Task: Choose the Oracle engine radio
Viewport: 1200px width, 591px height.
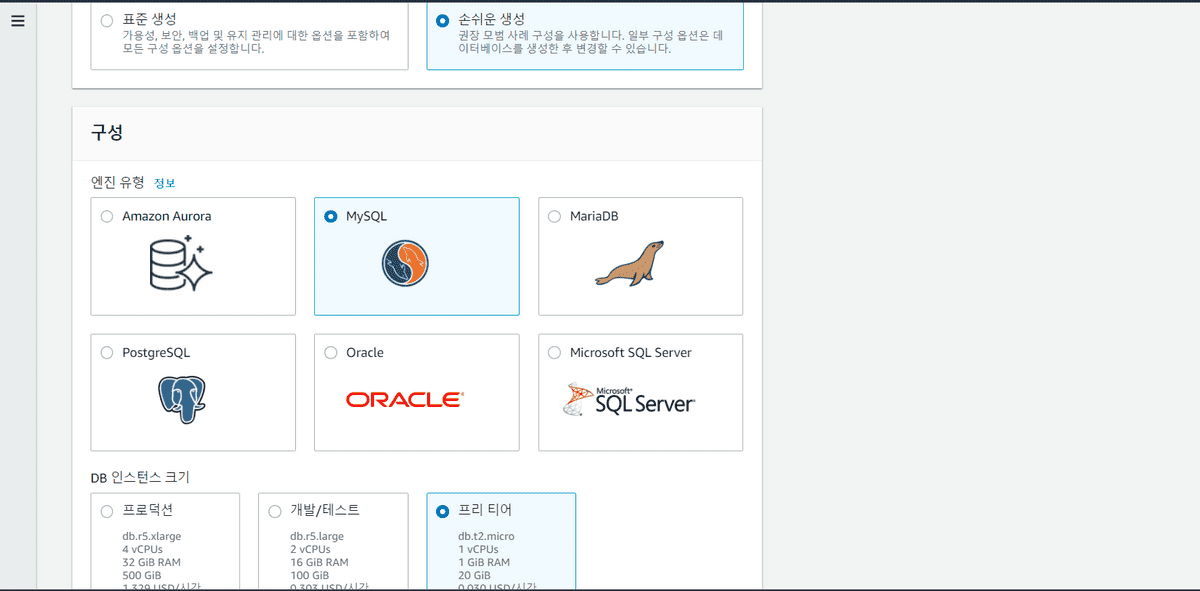Action: click(331, 353)
